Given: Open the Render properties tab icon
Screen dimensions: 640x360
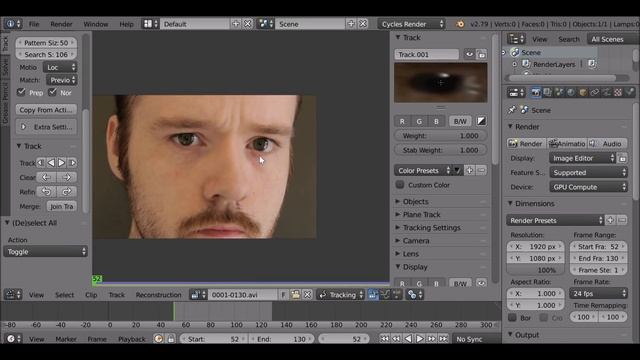Looking at the screenshot, I should tap(536, 93).
